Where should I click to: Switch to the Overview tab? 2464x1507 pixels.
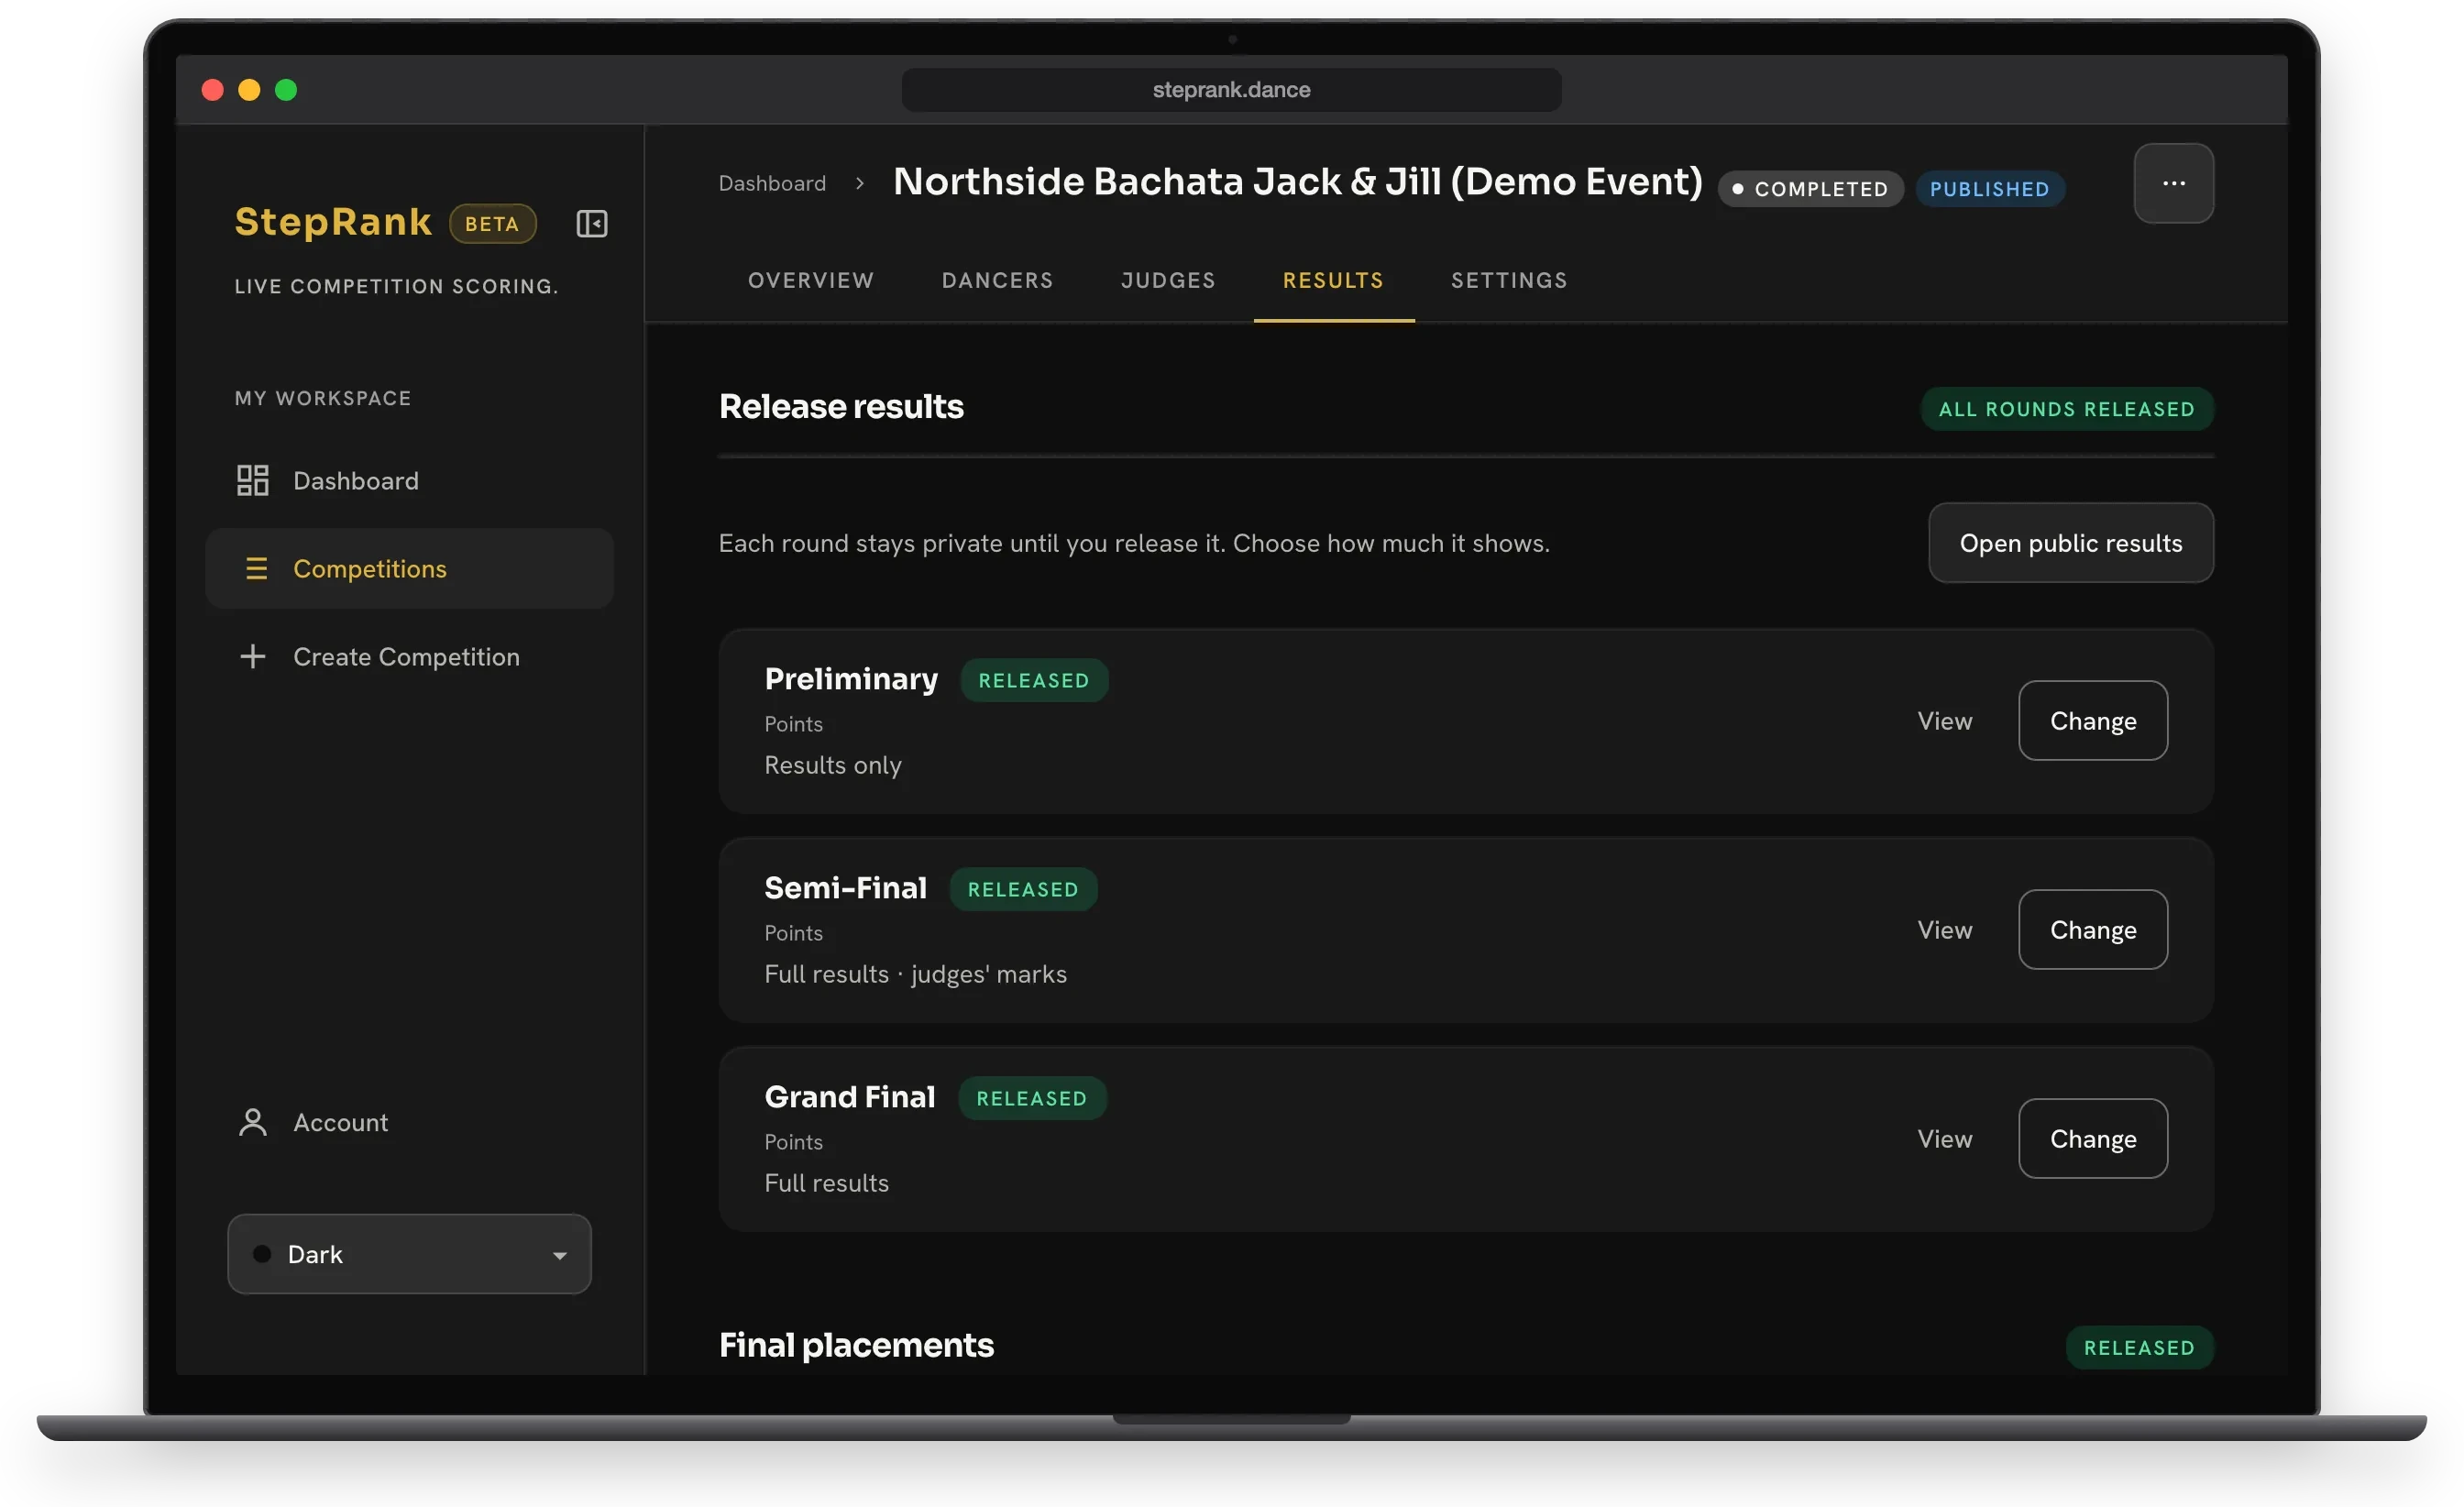(811, 280)
